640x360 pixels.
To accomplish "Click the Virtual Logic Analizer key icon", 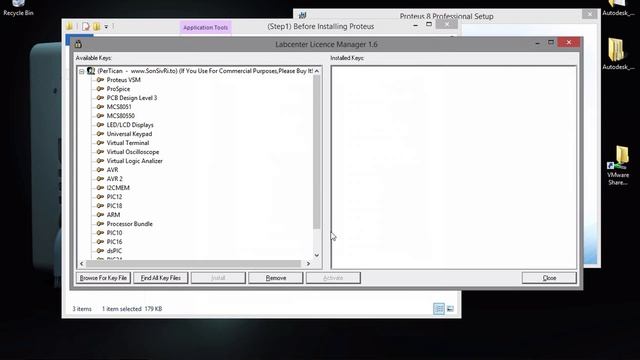I will (100, 160).
